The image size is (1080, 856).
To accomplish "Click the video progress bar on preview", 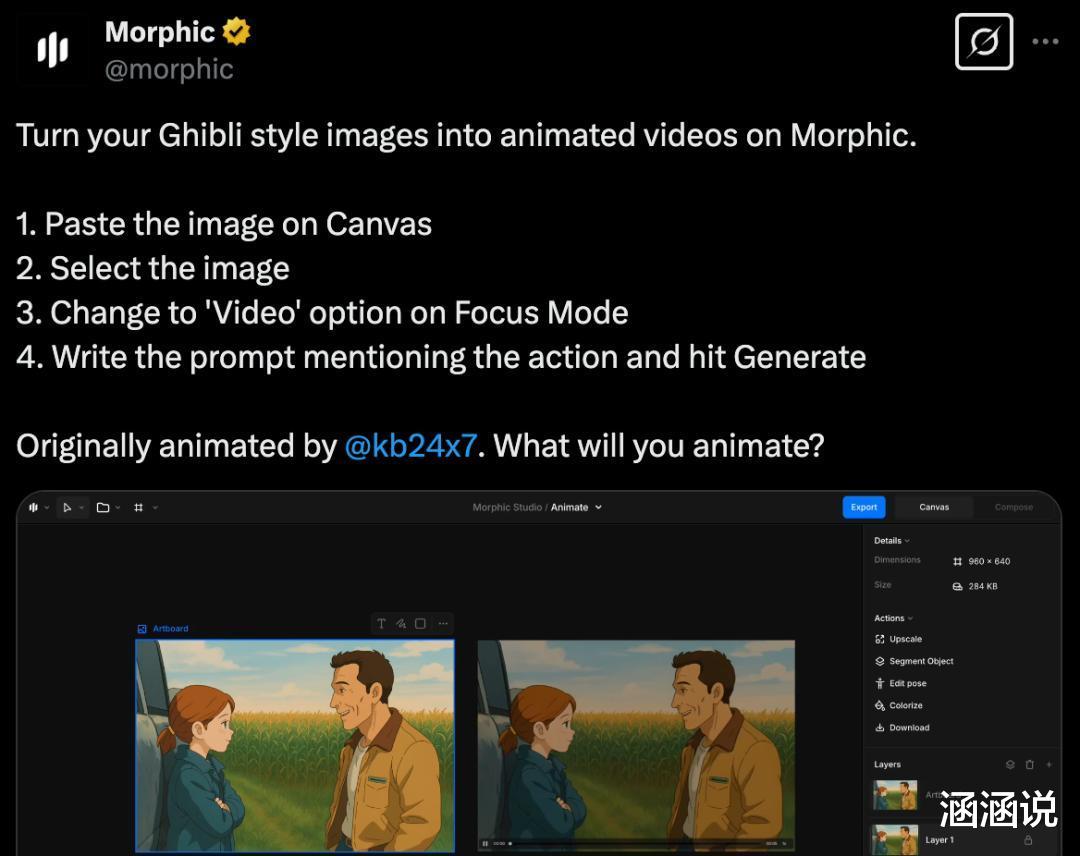I will click(x=637, y=844).
